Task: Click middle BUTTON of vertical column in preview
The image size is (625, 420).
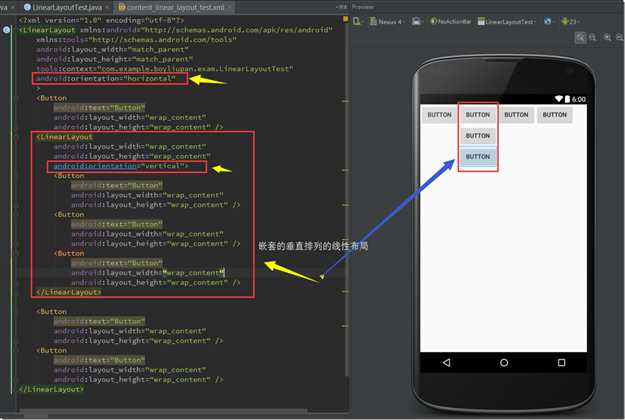Action: [x=478, y=136]
